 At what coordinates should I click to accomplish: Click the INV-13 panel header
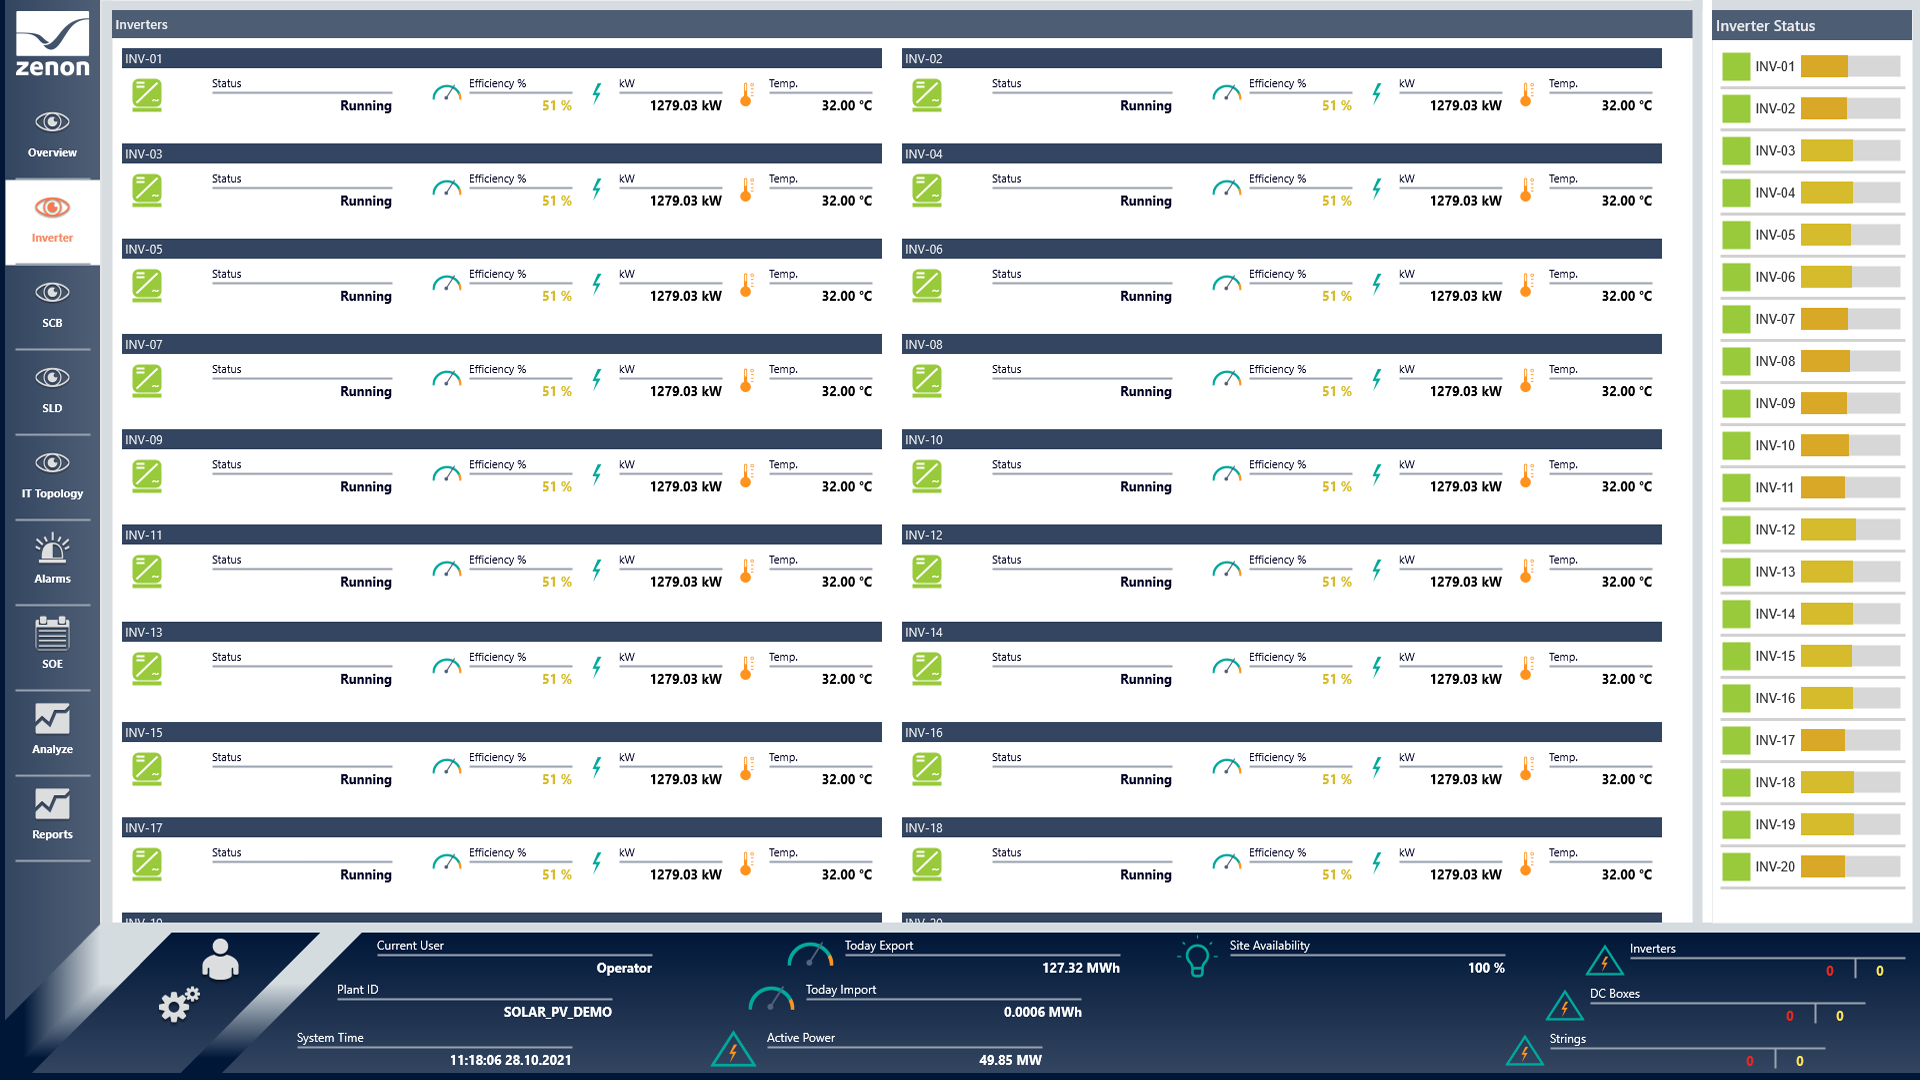click(501, 632)
